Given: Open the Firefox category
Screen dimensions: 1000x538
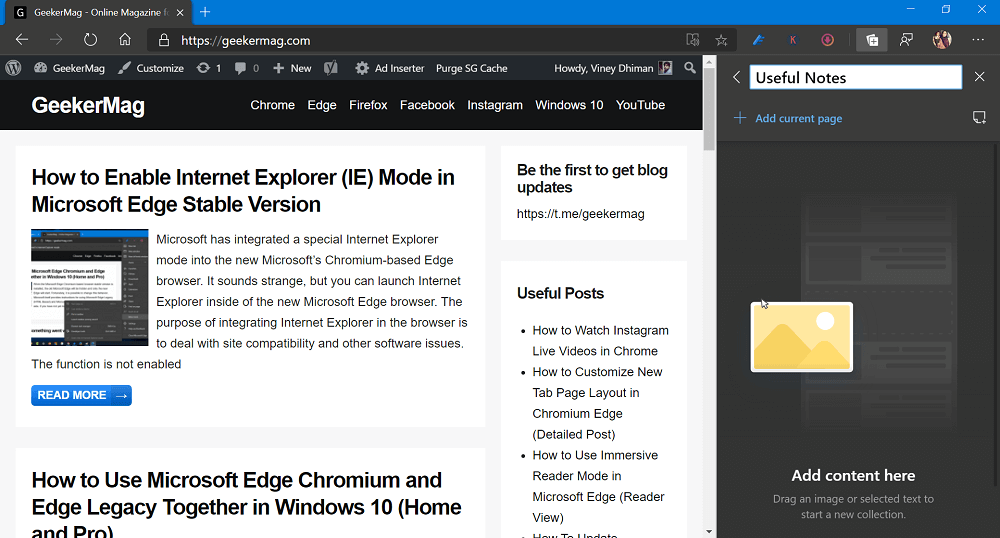Looking at the screenshot, I should point(368,105).
